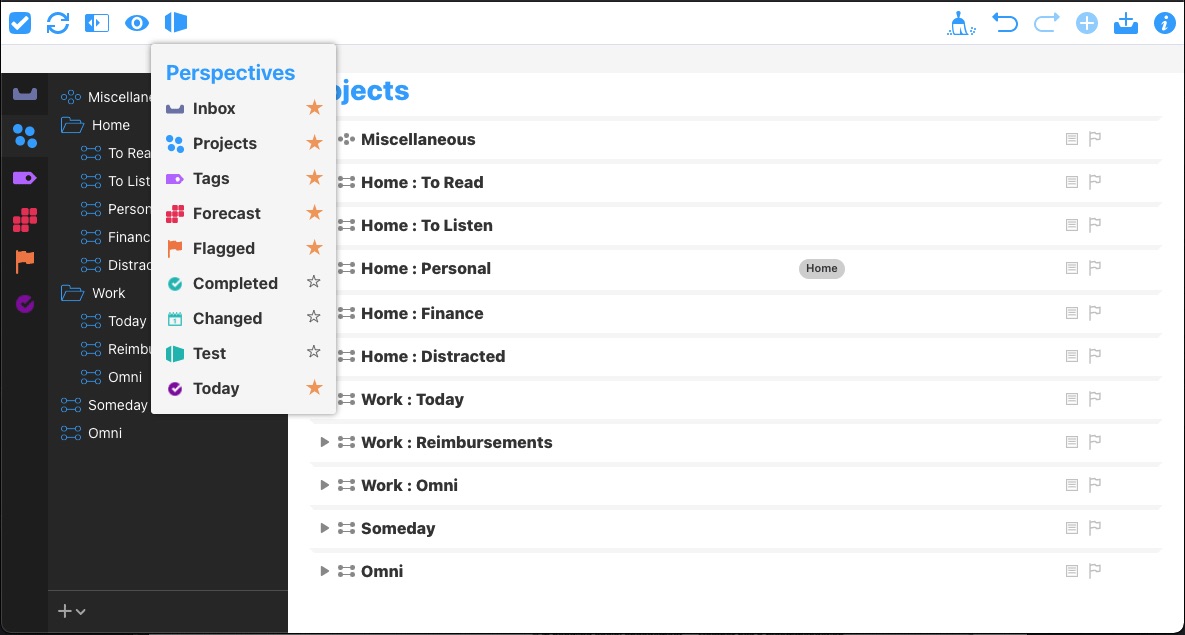Click the info icon in toolbar
1185x635 pixels.
1164,23
